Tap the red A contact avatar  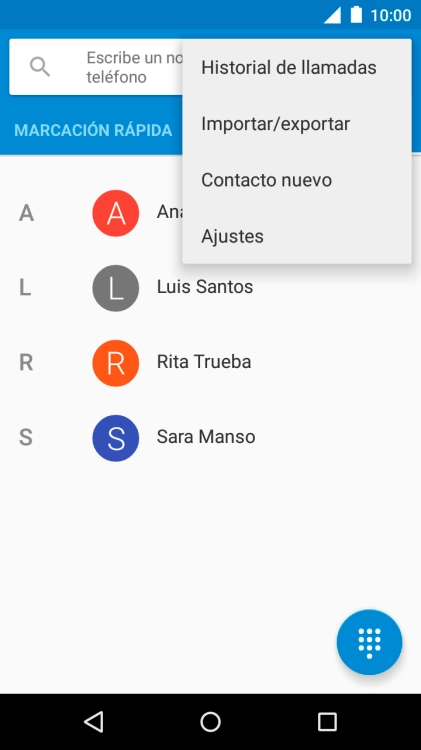tap(116, 213)
